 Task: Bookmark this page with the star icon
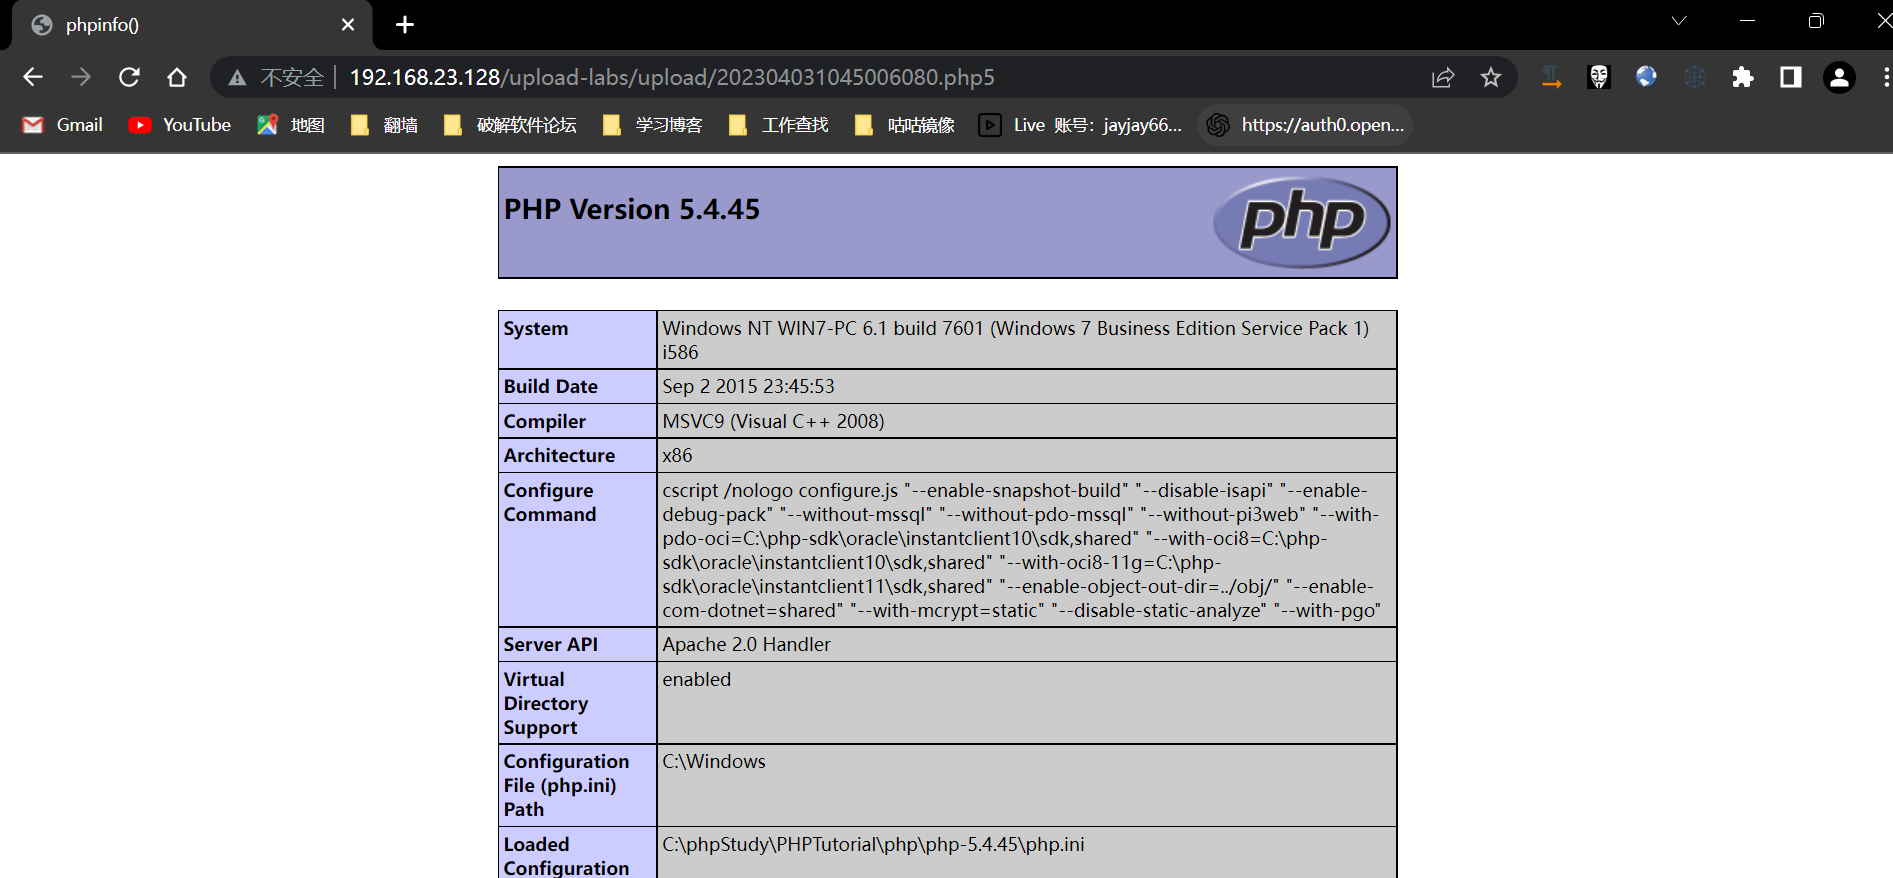pos(1490,77)
